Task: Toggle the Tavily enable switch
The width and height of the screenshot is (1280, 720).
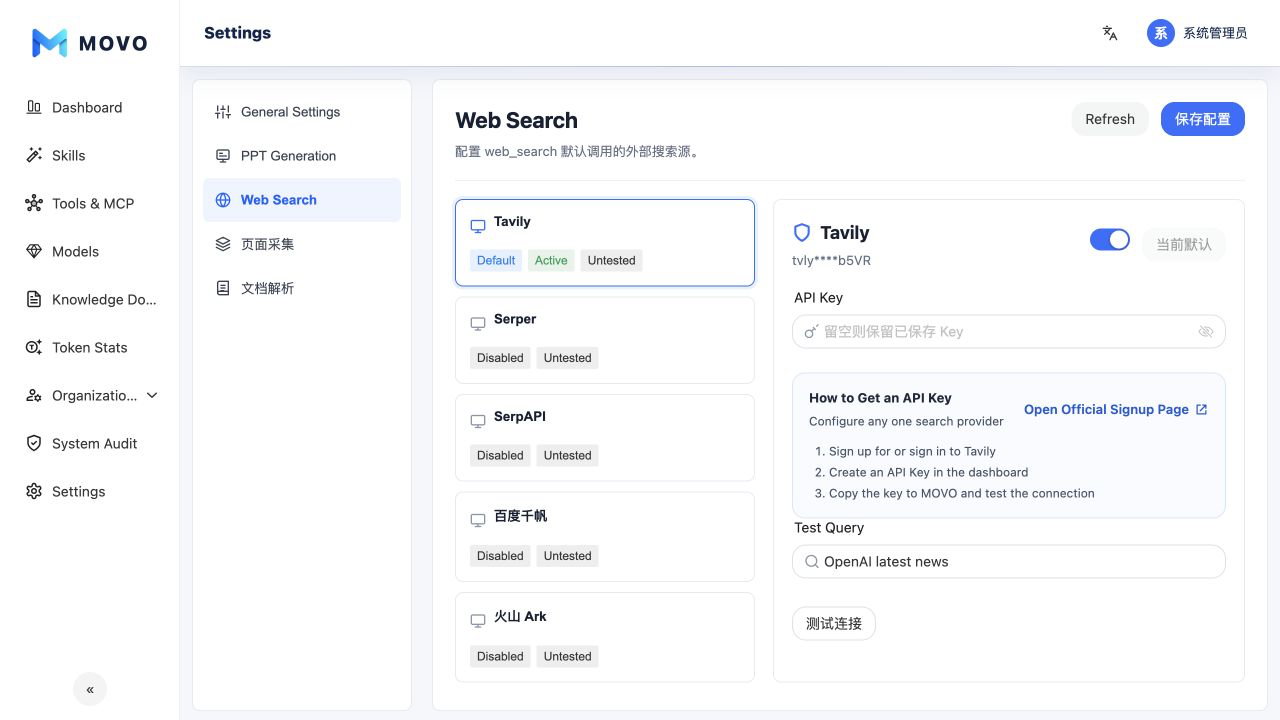Action: [1110, 240]
